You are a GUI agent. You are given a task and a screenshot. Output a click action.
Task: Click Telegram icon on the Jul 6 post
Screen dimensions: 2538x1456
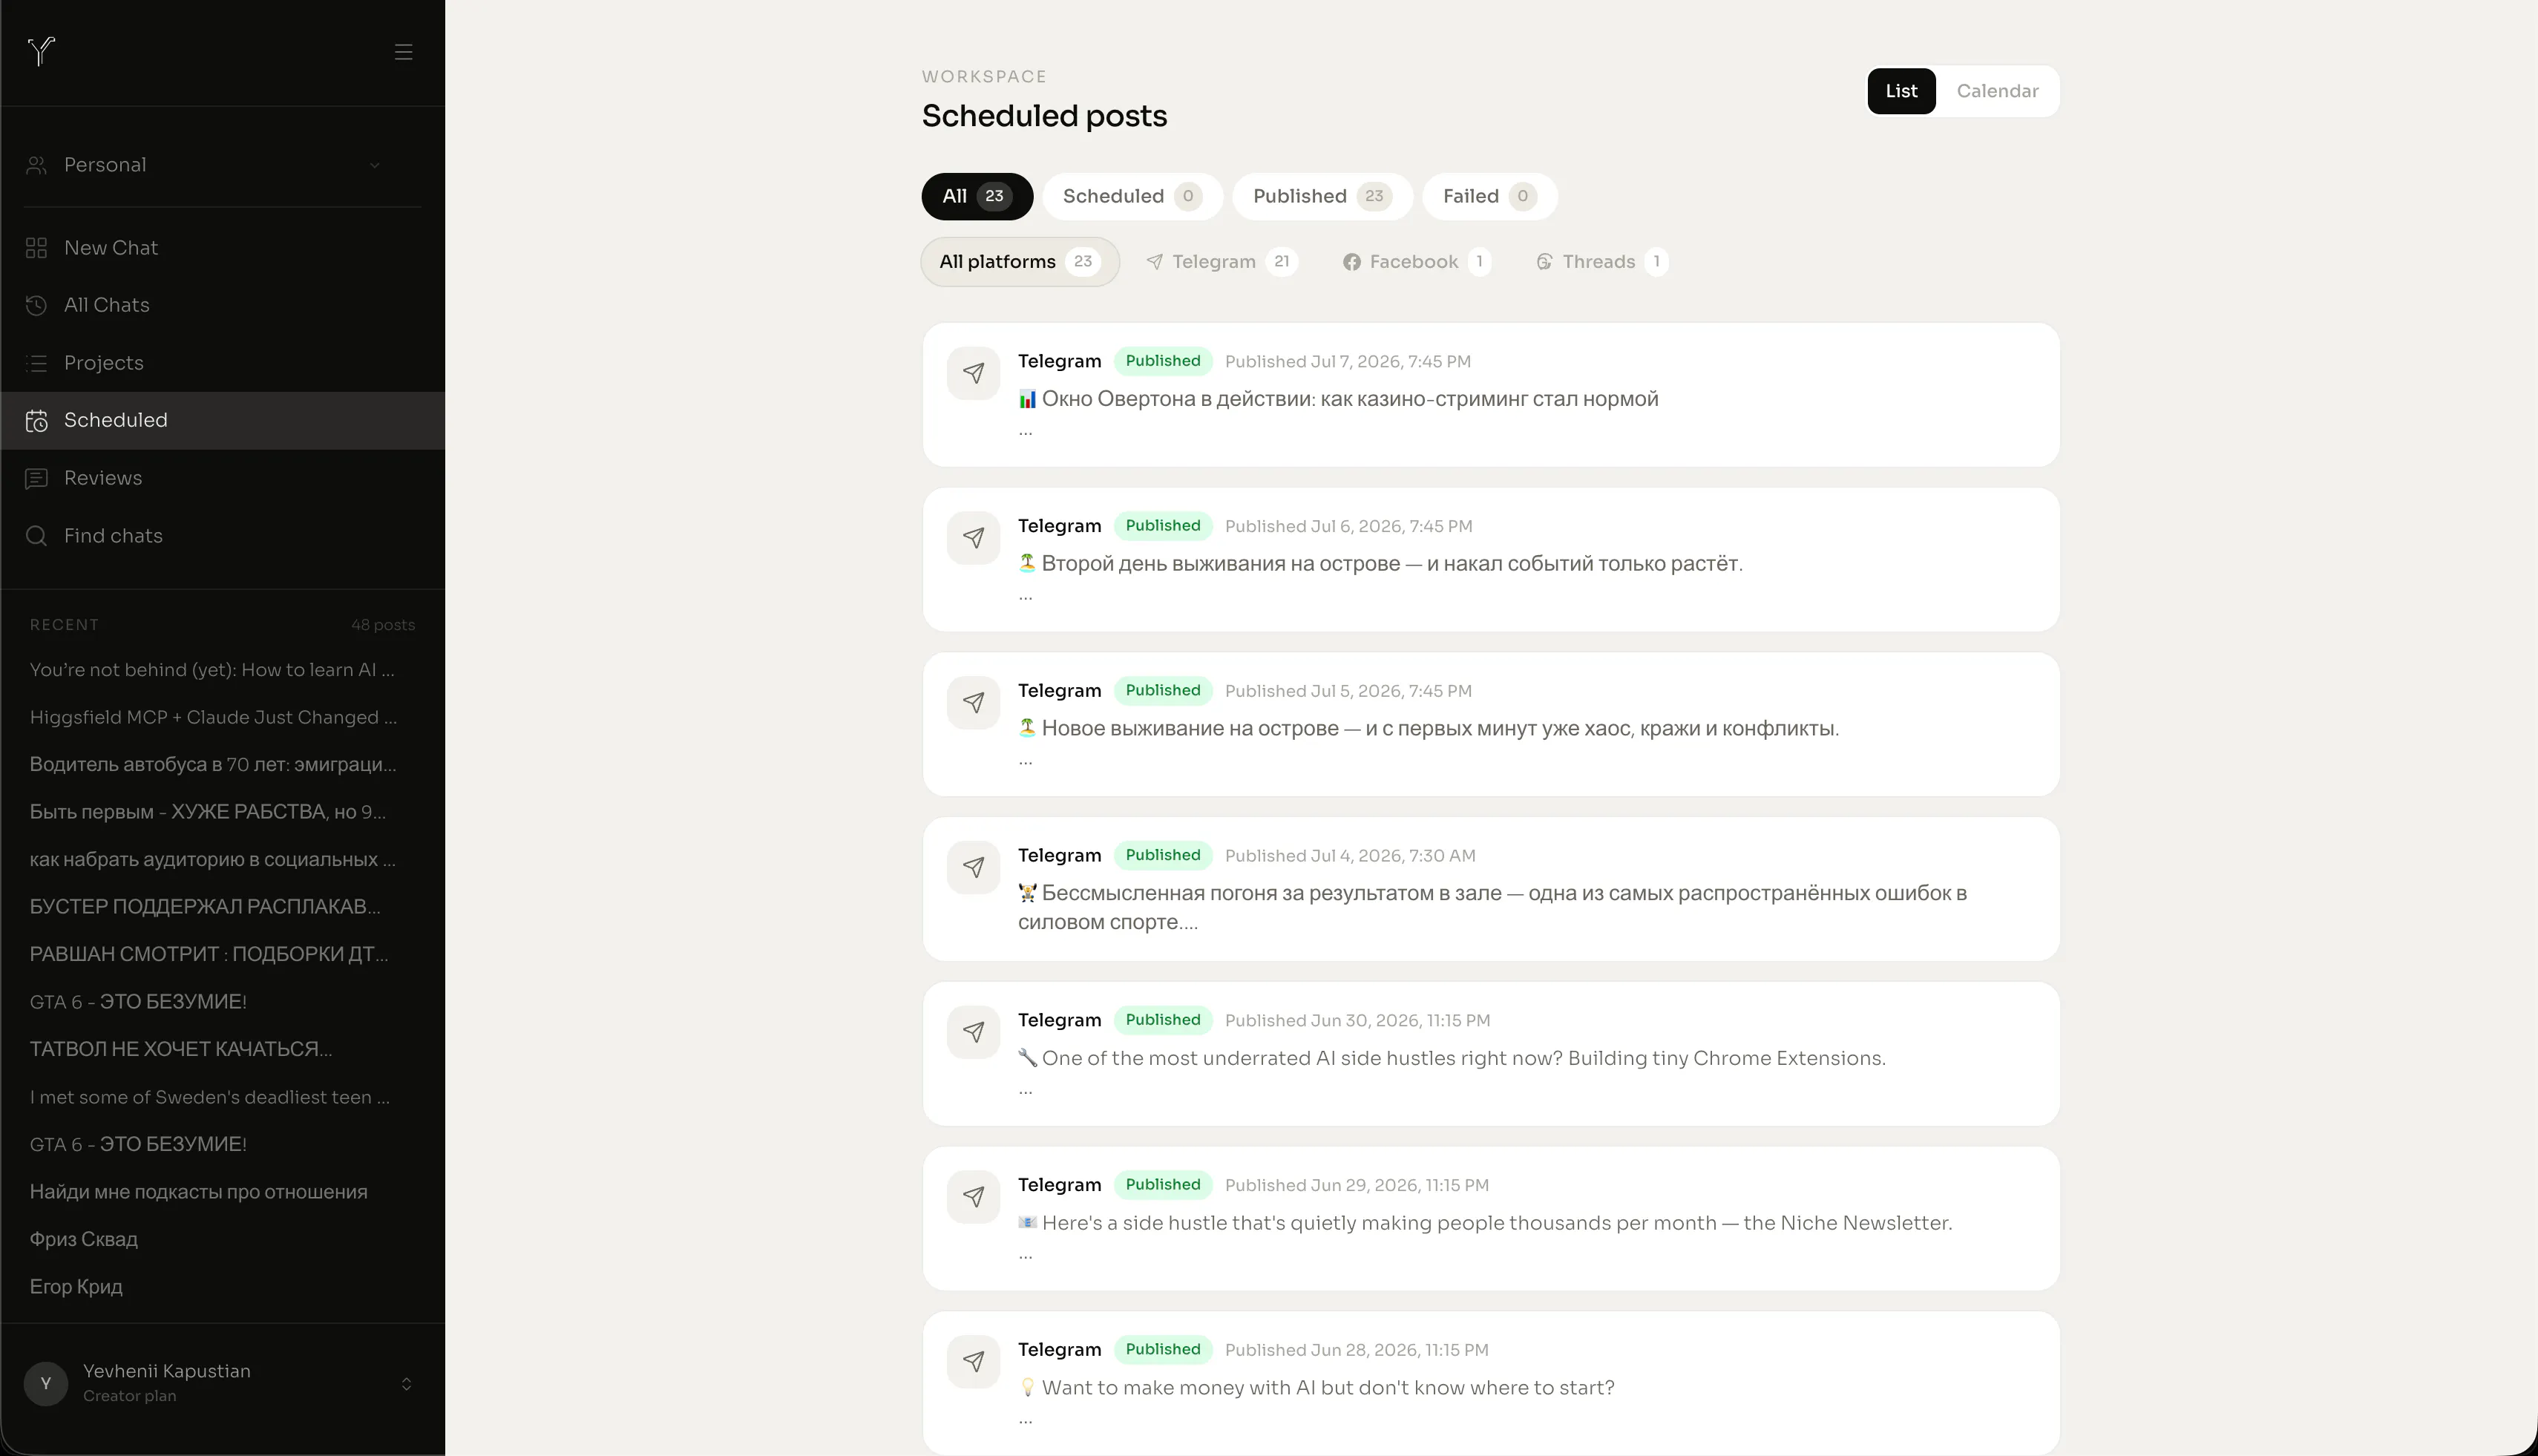pos(974,538)
